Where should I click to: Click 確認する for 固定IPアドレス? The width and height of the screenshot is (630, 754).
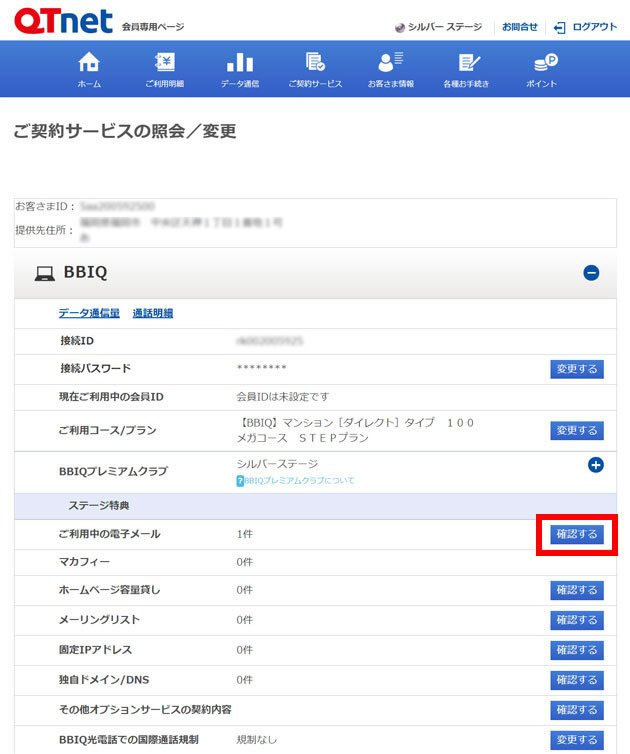coord(577,651)
